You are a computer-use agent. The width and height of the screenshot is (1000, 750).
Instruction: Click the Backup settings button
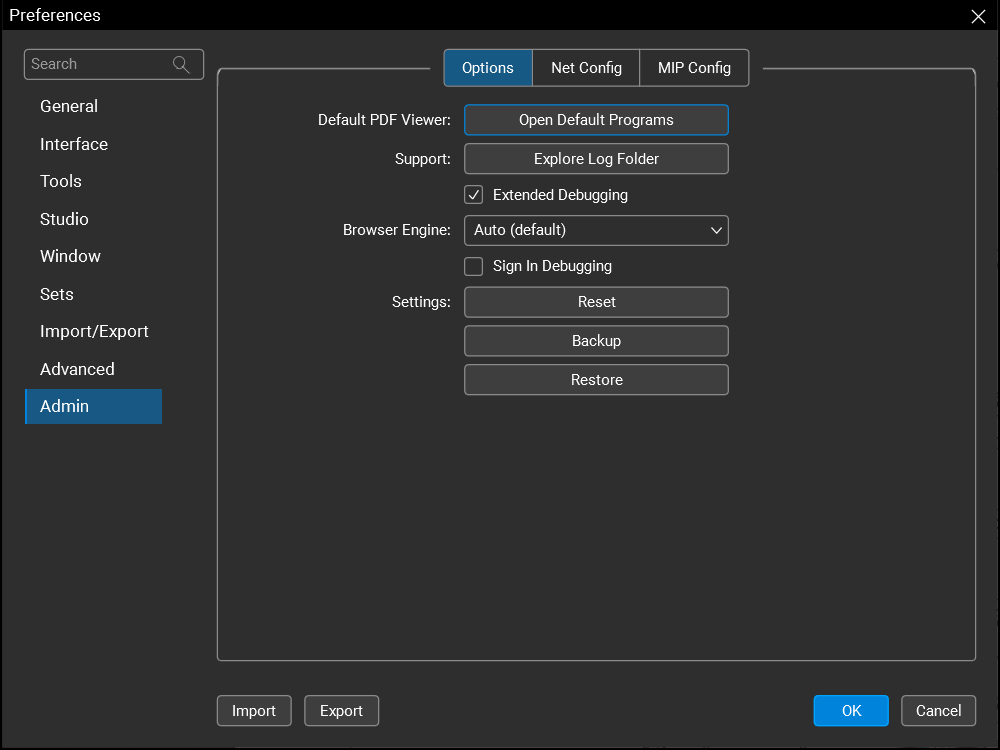coord(596,341)
